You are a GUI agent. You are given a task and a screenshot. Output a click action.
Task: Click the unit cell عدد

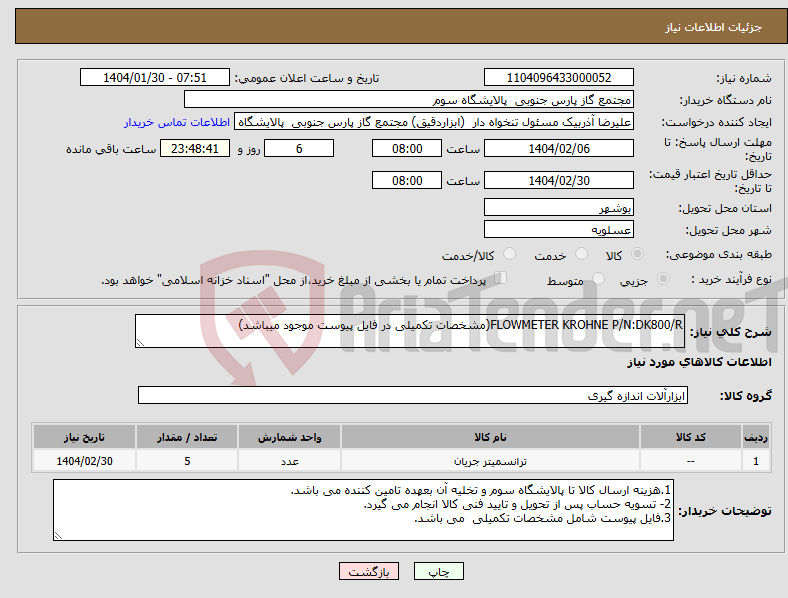click(289, 461)
